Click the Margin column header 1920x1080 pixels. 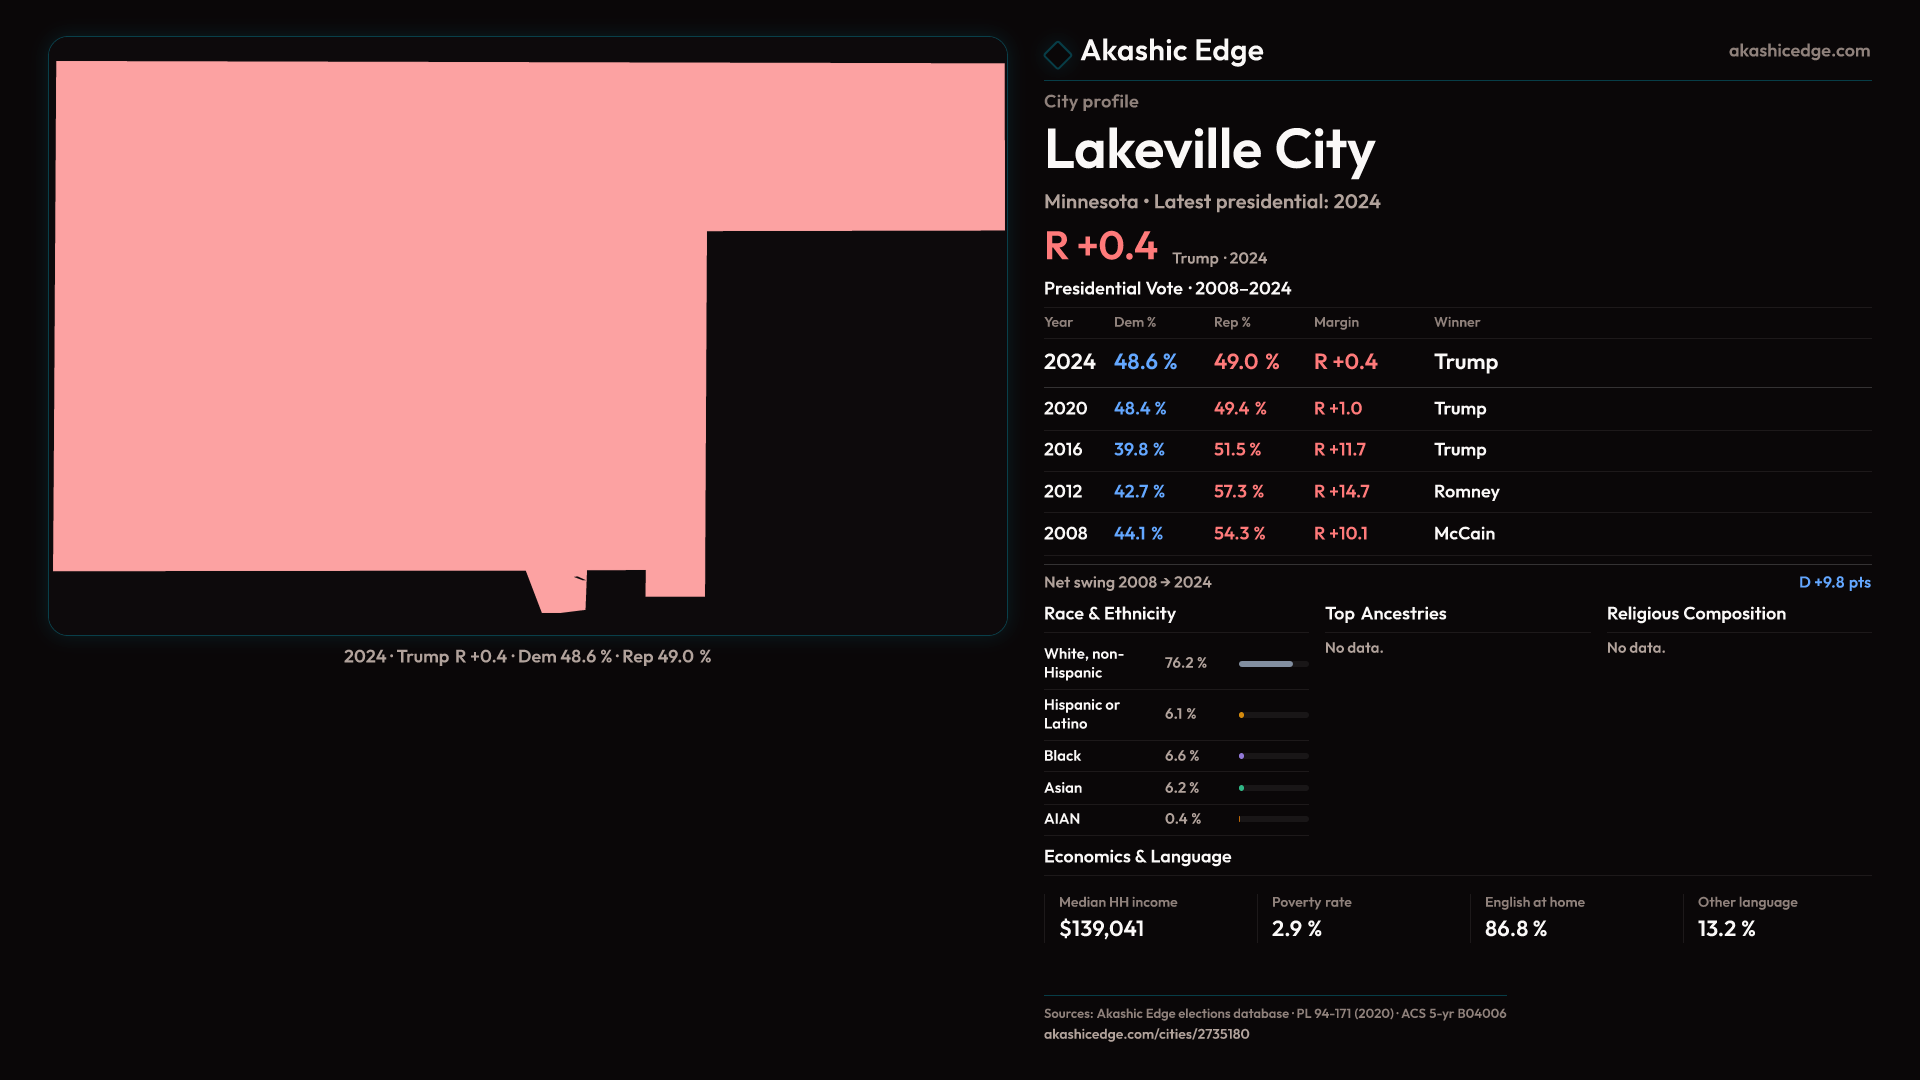pos(1336,323)
